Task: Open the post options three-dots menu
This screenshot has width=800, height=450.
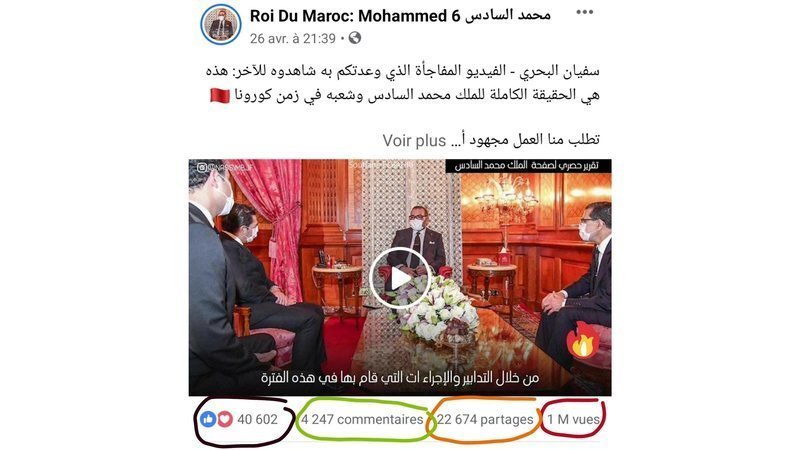Action: coord(584,13)
